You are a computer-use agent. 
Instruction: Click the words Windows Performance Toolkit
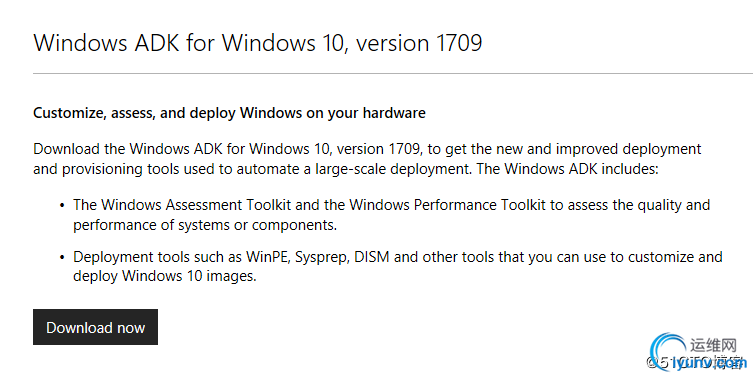pos(447,205)
